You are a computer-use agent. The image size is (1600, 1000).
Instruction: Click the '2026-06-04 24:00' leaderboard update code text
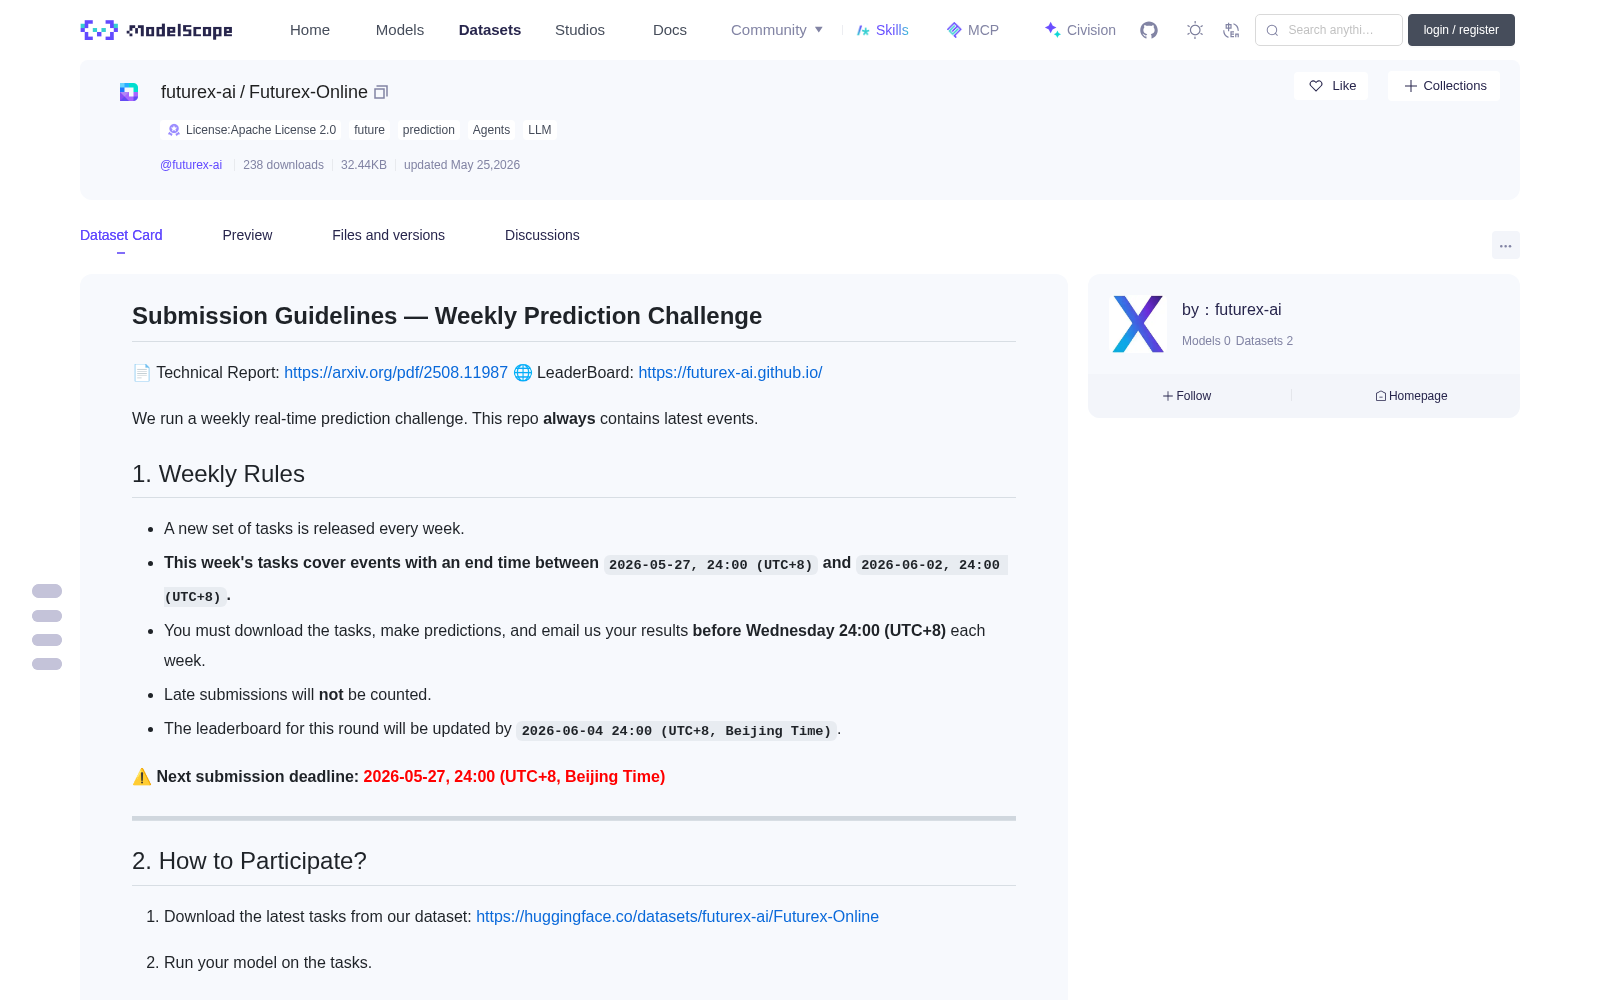tap(676, 731)
